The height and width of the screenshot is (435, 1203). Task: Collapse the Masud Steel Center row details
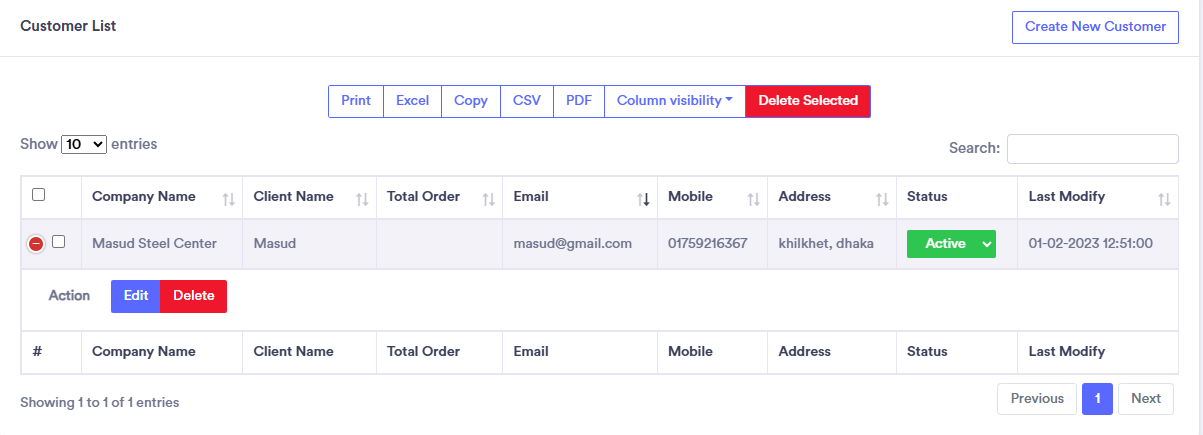(36, 243)
